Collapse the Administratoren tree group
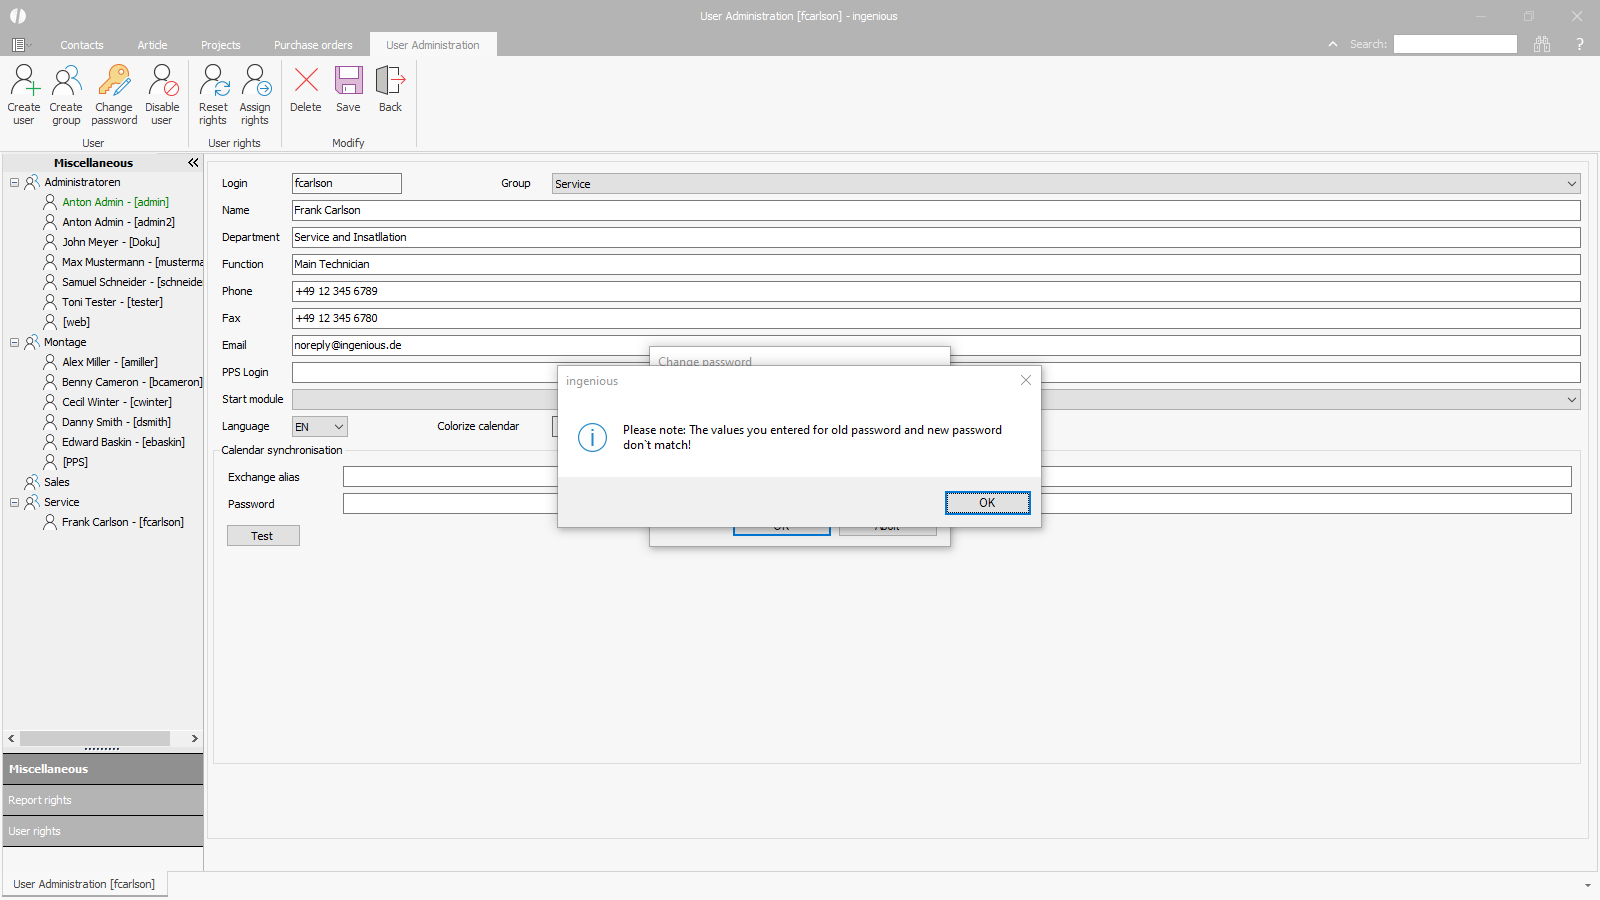The width and height of the screenshot is (1600, 900). click(15, 183)
